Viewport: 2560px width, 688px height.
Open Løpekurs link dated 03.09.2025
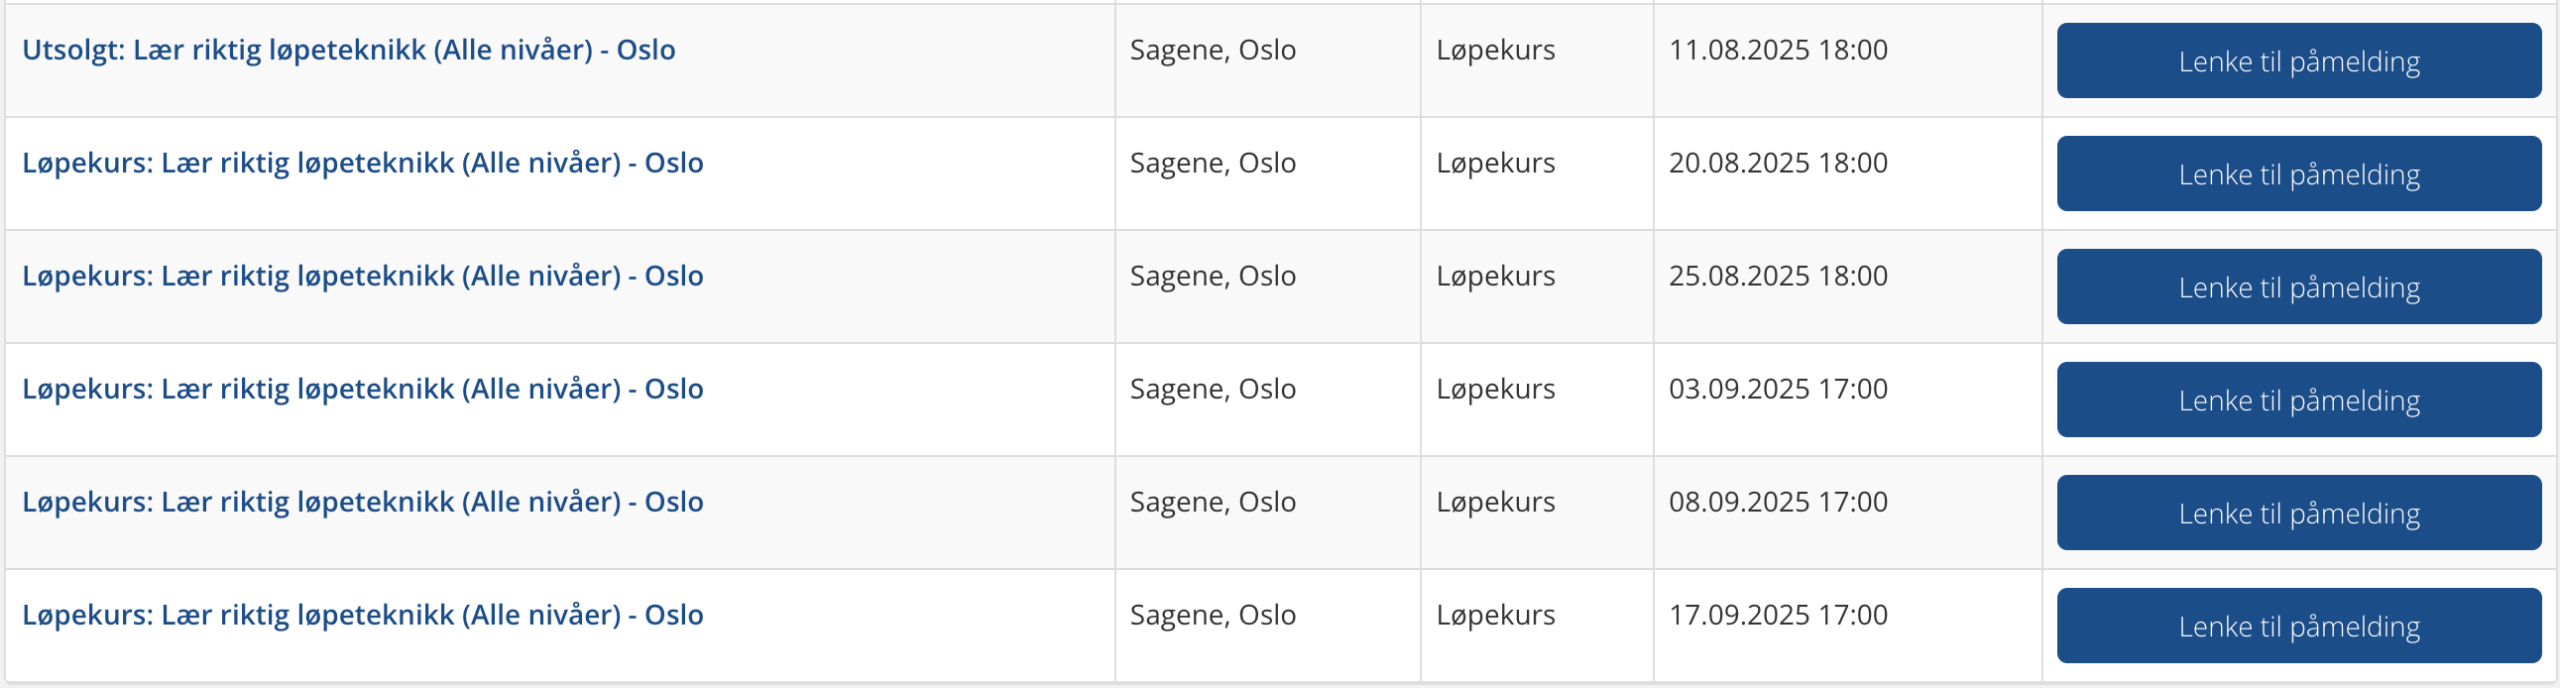point(363,389)
